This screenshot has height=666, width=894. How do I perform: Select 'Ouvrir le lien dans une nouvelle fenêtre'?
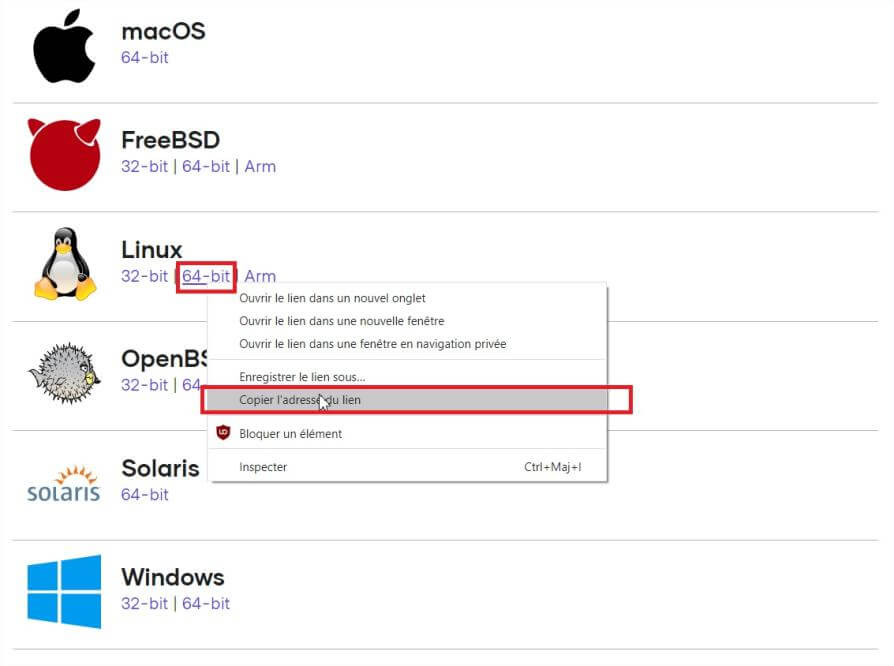coord(342,321)
